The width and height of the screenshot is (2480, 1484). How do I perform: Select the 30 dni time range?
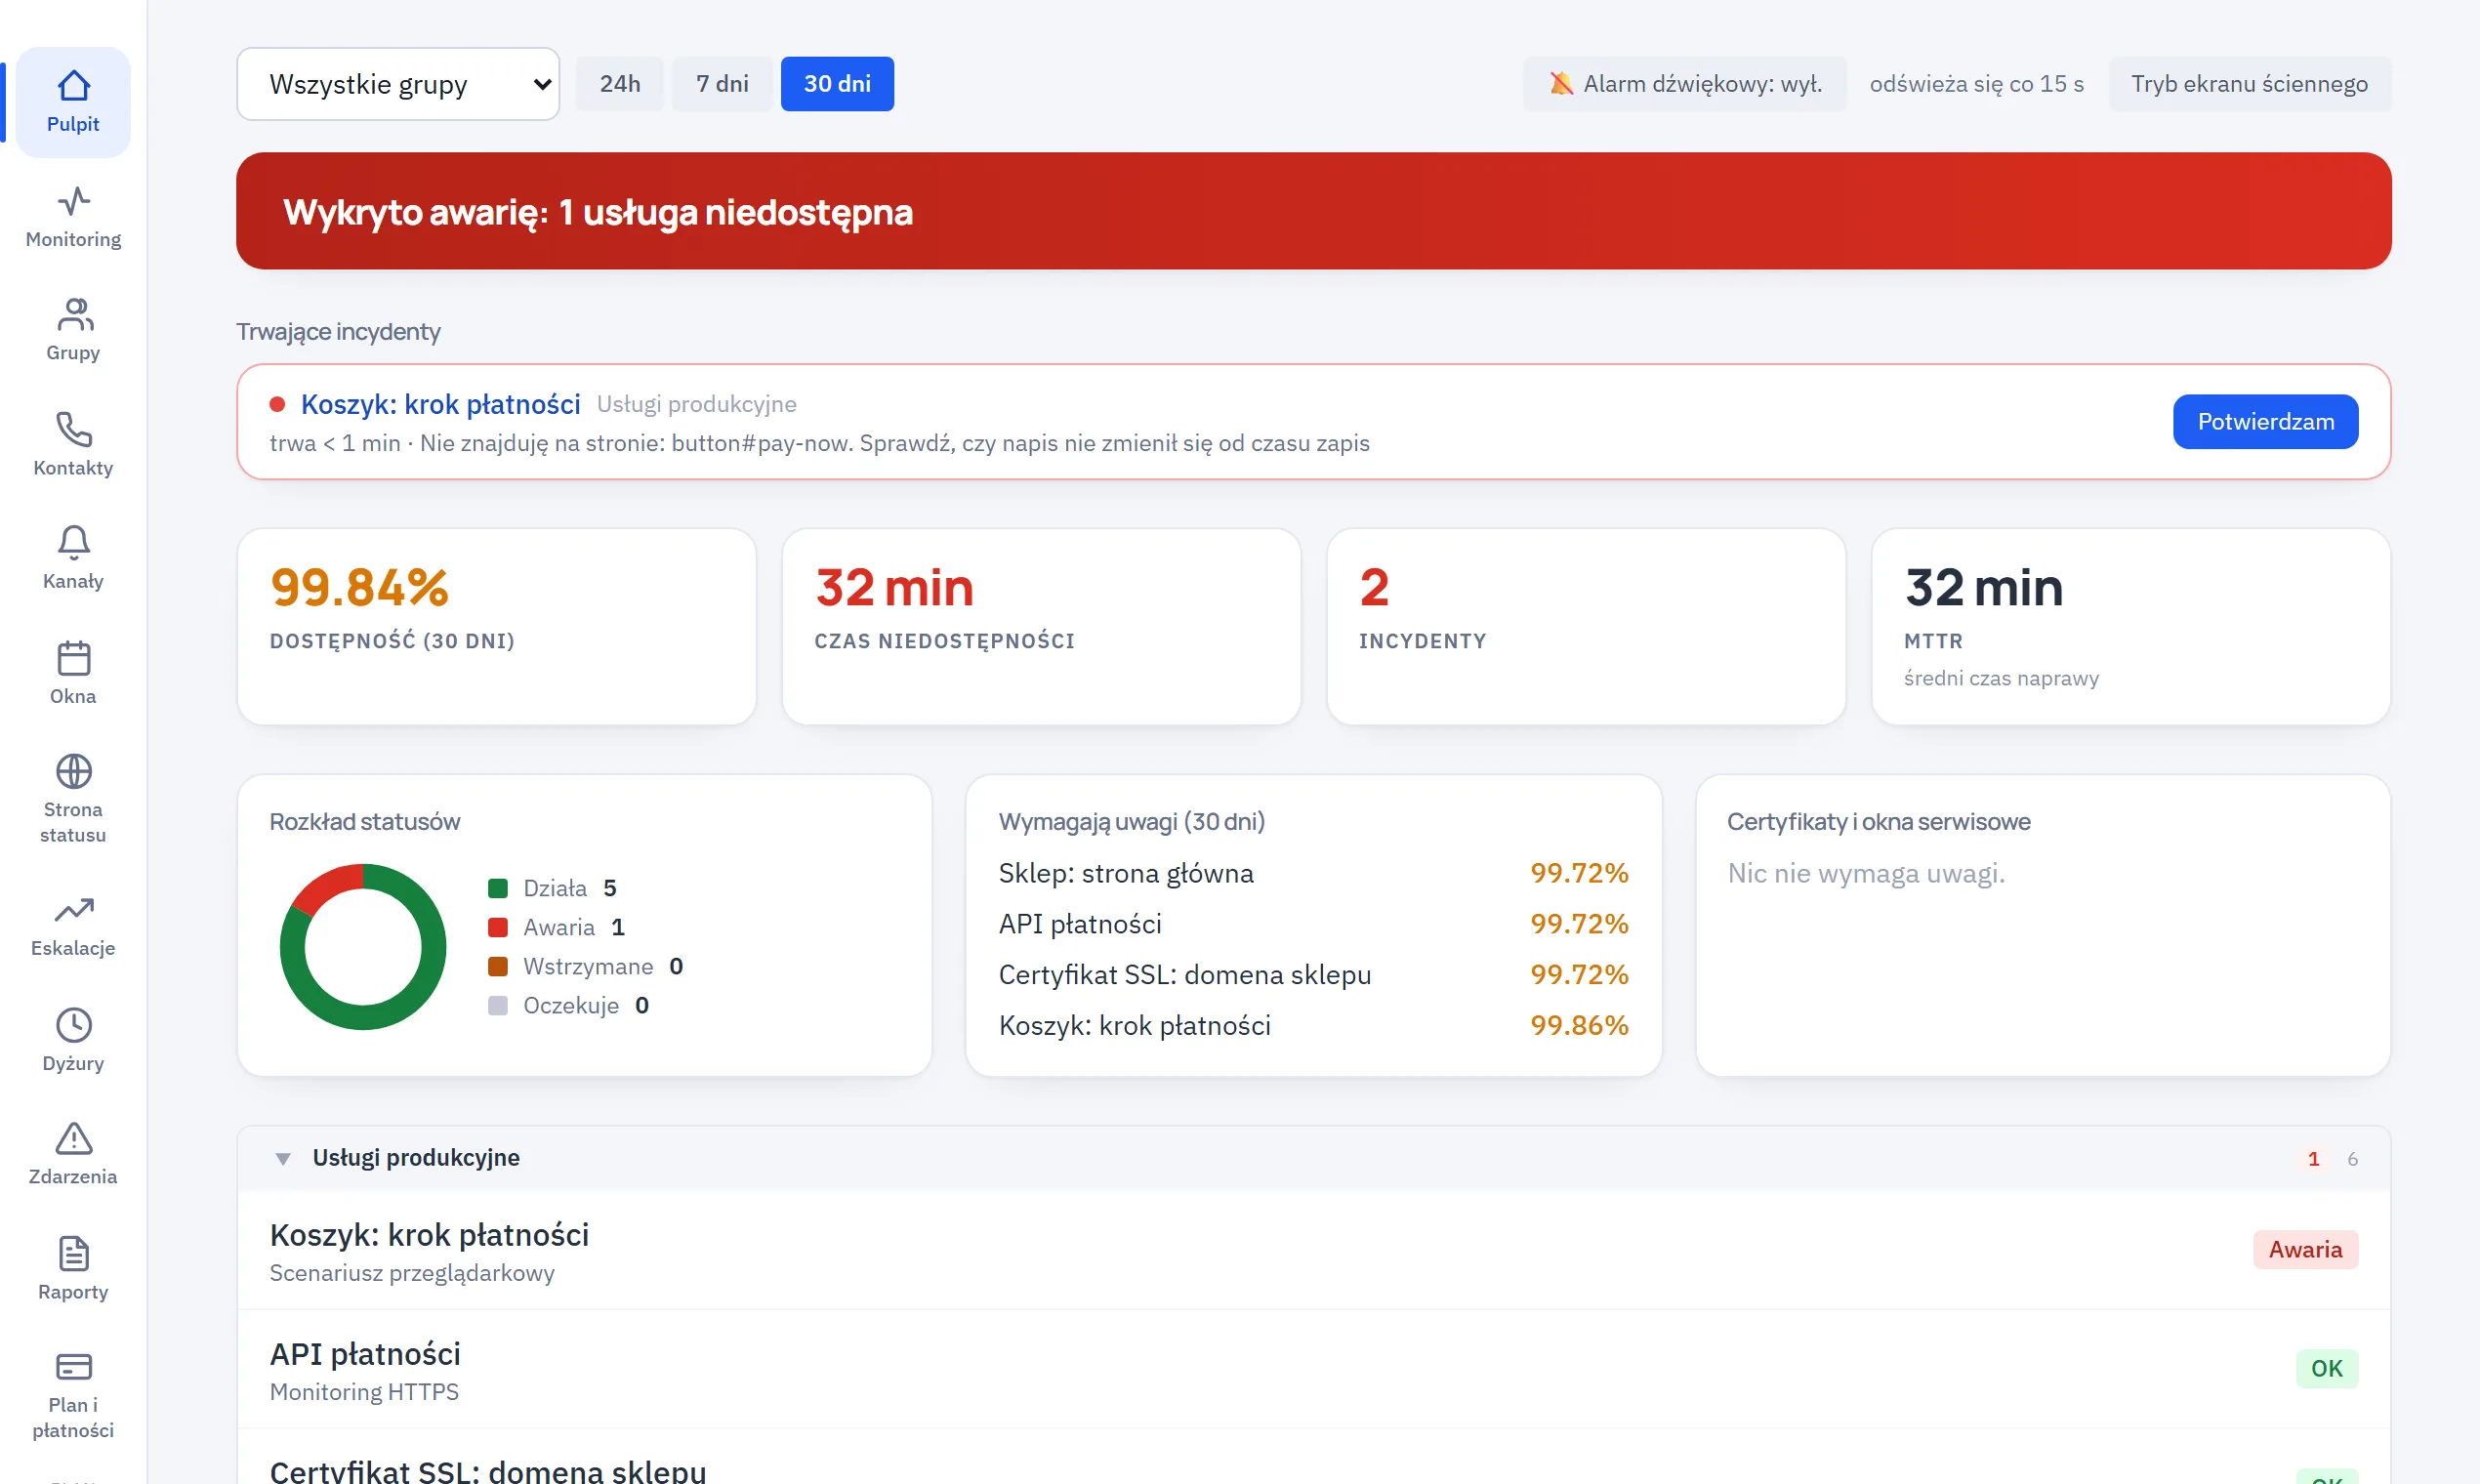coord(837,84)
